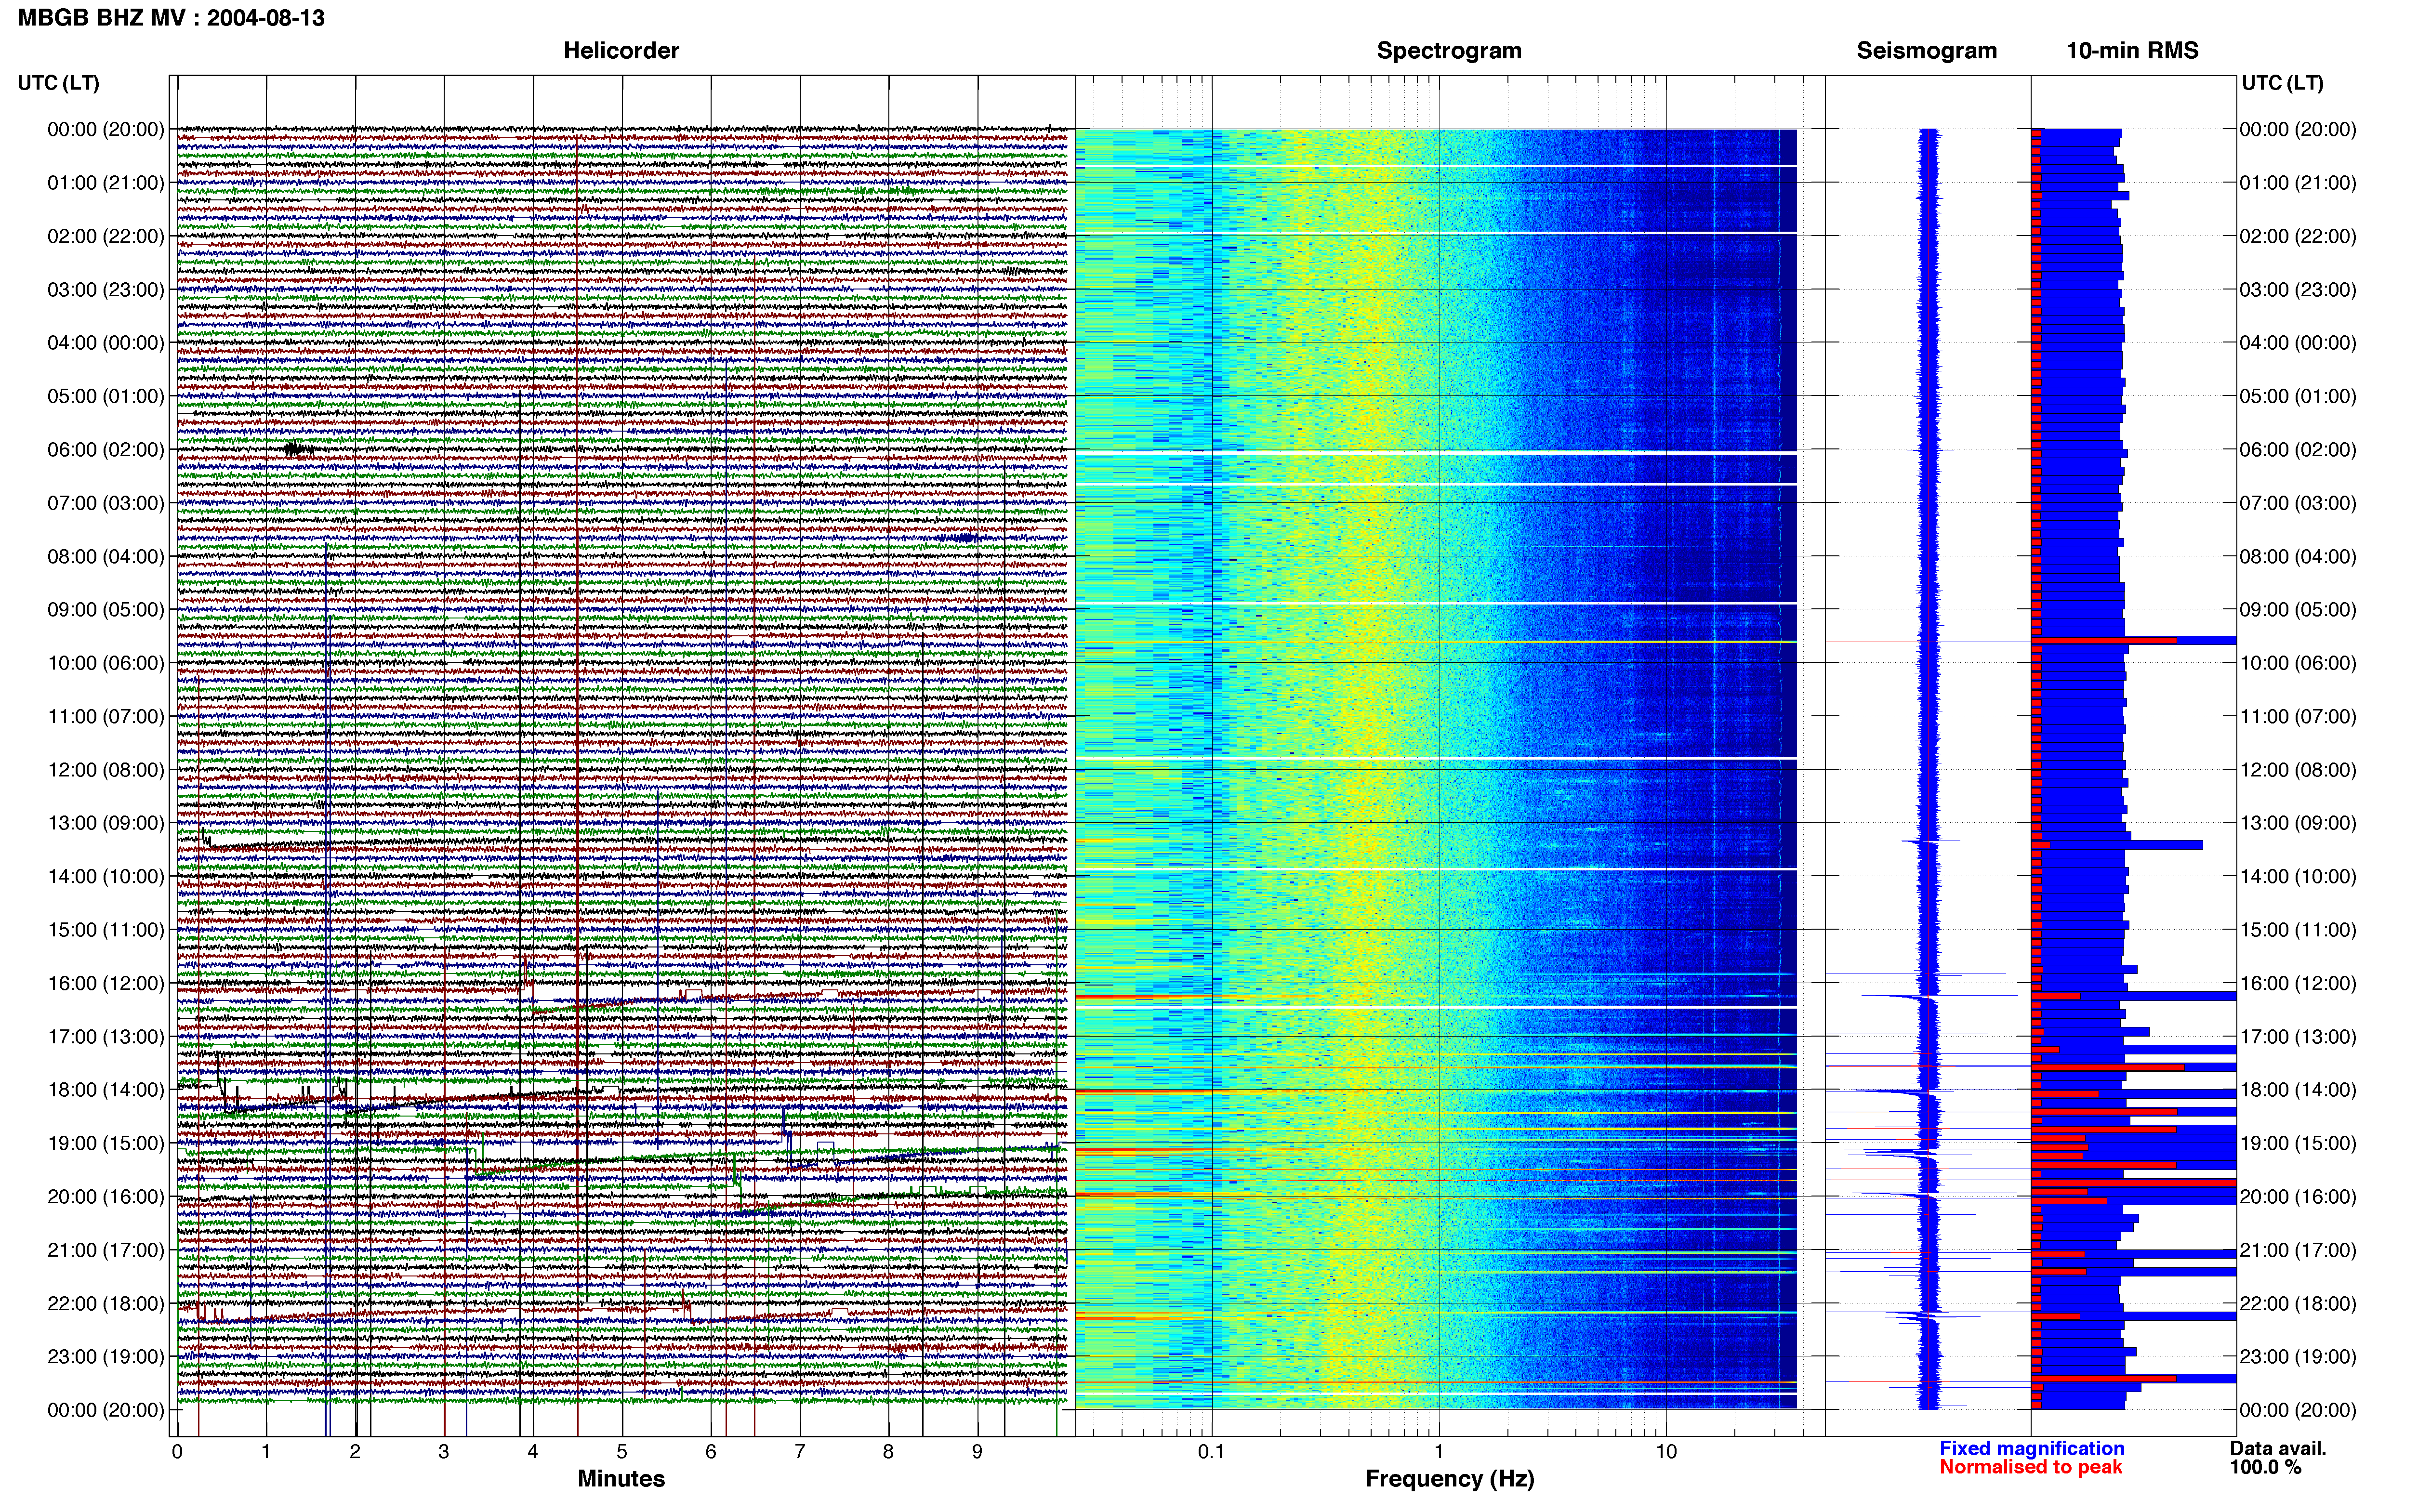Screen dimensions: 2418x1512
Task: Click '22:00 (18:00)' on the left time axis
Action: tap(106, 1304)
